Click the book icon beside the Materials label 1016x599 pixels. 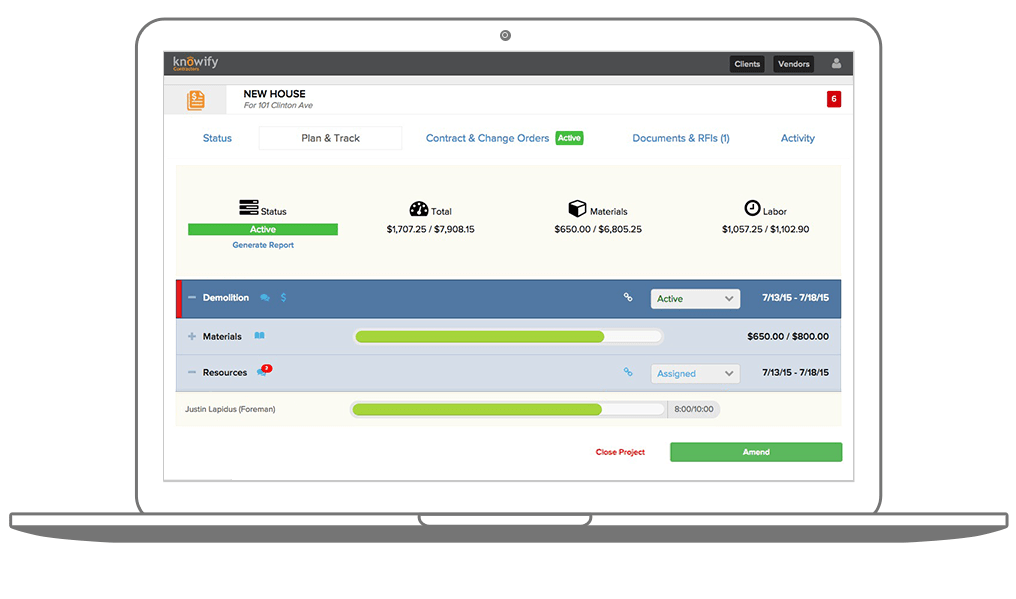click(259, 336)
